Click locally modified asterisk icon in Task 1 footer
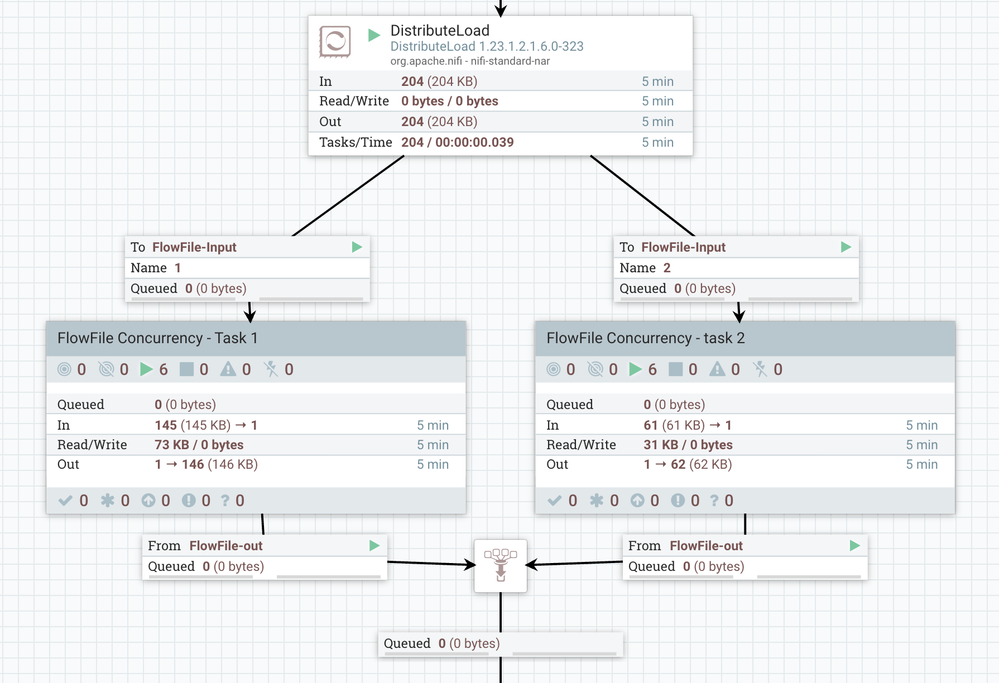Image resolution: width=999 pixels, height=683 pixels. pos(108,501)
